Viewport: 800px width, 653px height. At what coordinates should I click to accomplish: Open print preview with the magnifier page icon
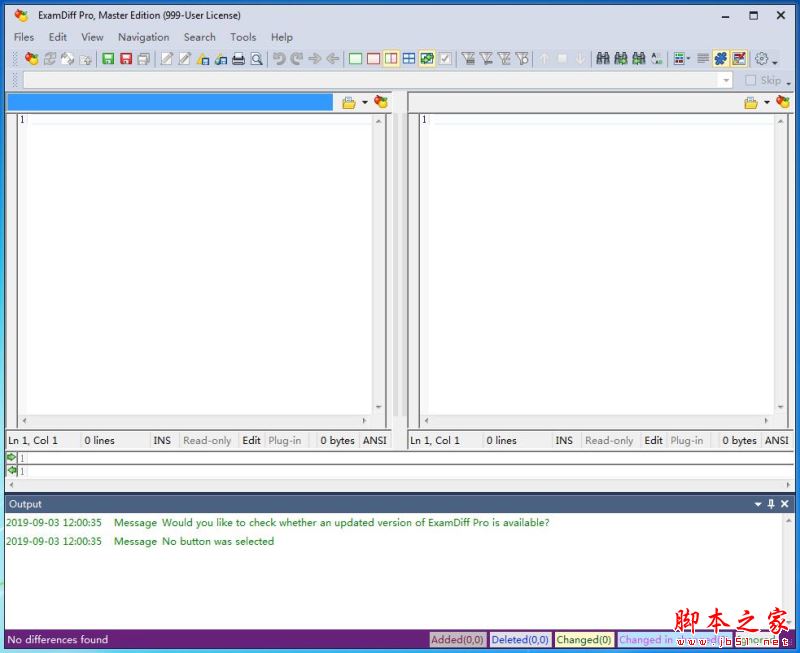tap(257, 59)
